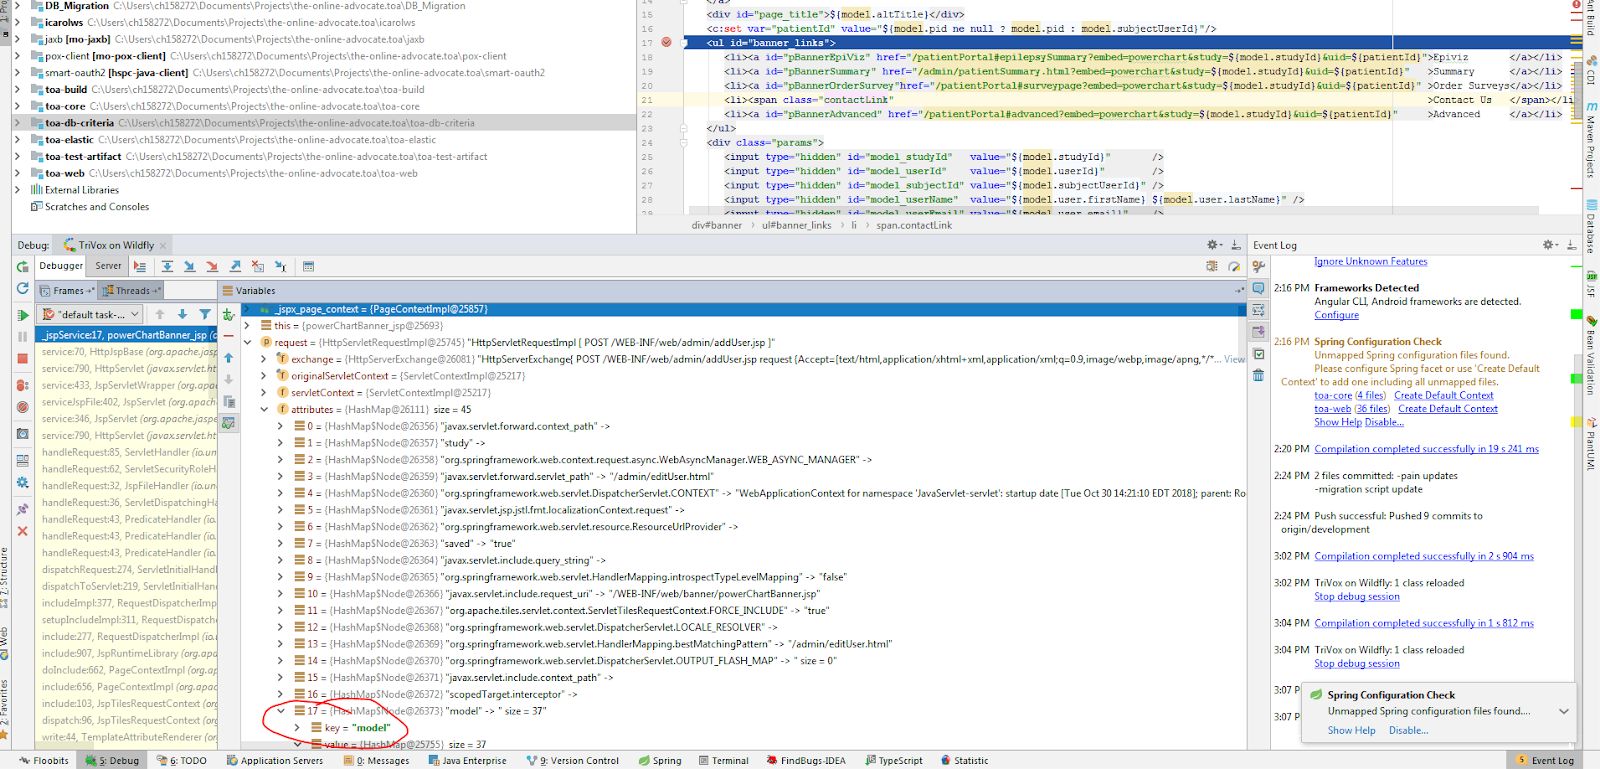
Task: Select the _jspService:17 powerChartBanner_jsp frame
Action: tap(128, 335)
